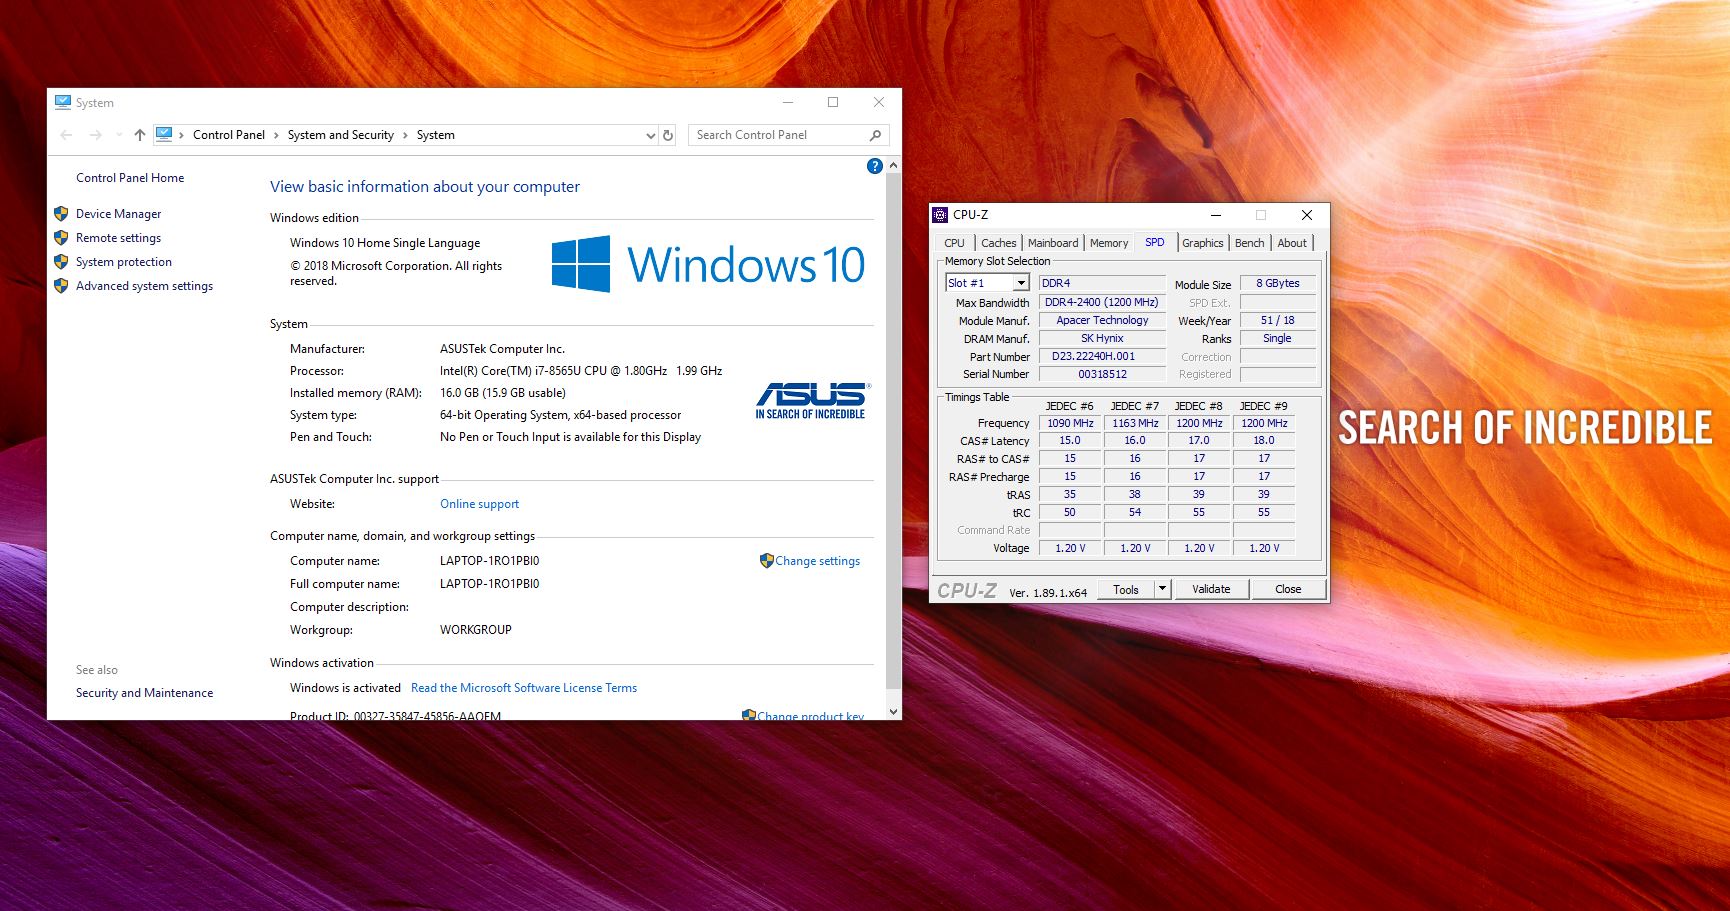Switch to the Mainboard tab
Screen dimensions: 1730x911
1053,243
